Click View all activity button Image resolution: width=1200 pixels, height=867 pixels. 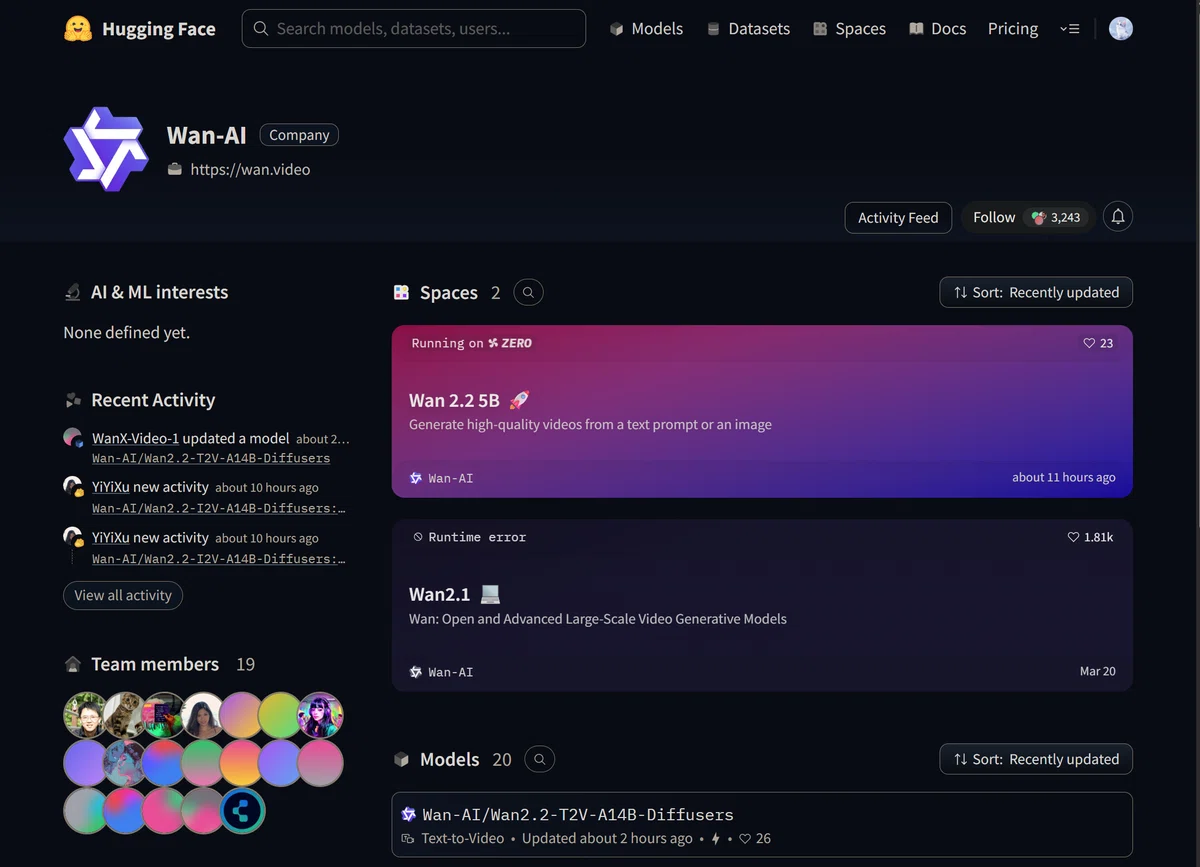click(x=123, y=595)
